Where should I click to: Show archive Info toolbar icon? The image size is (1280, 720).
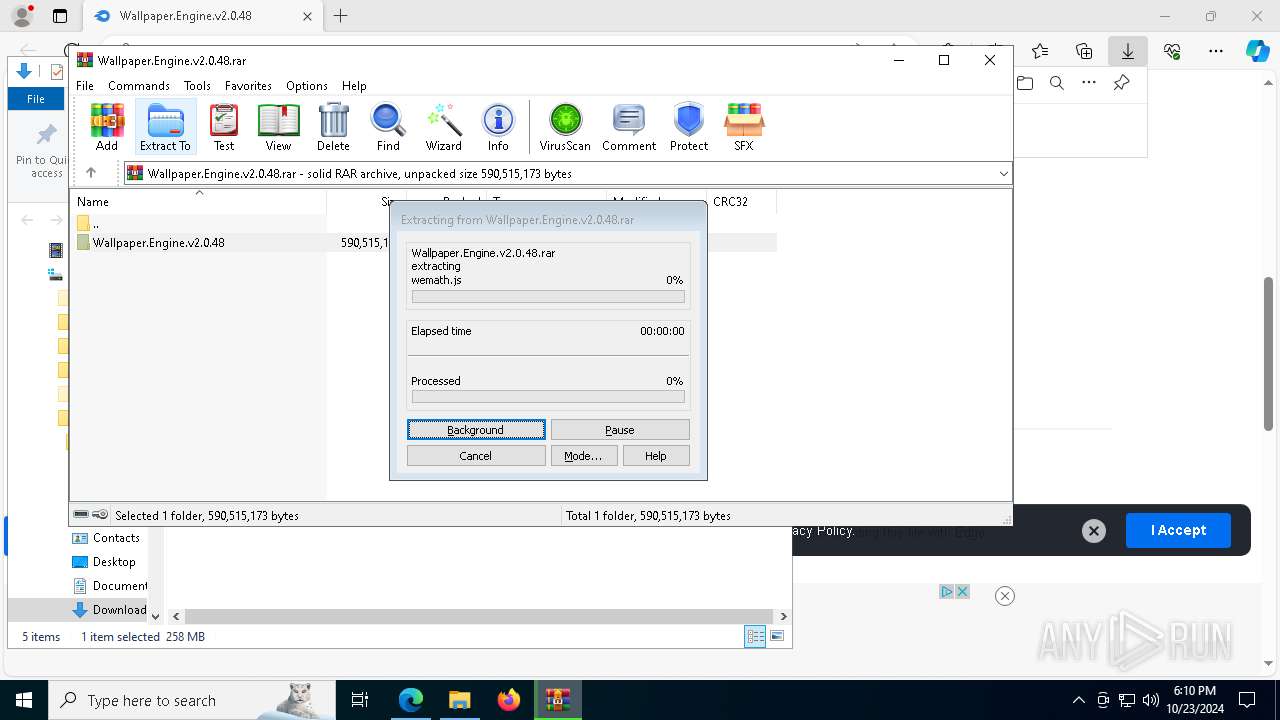coord(498,126)
